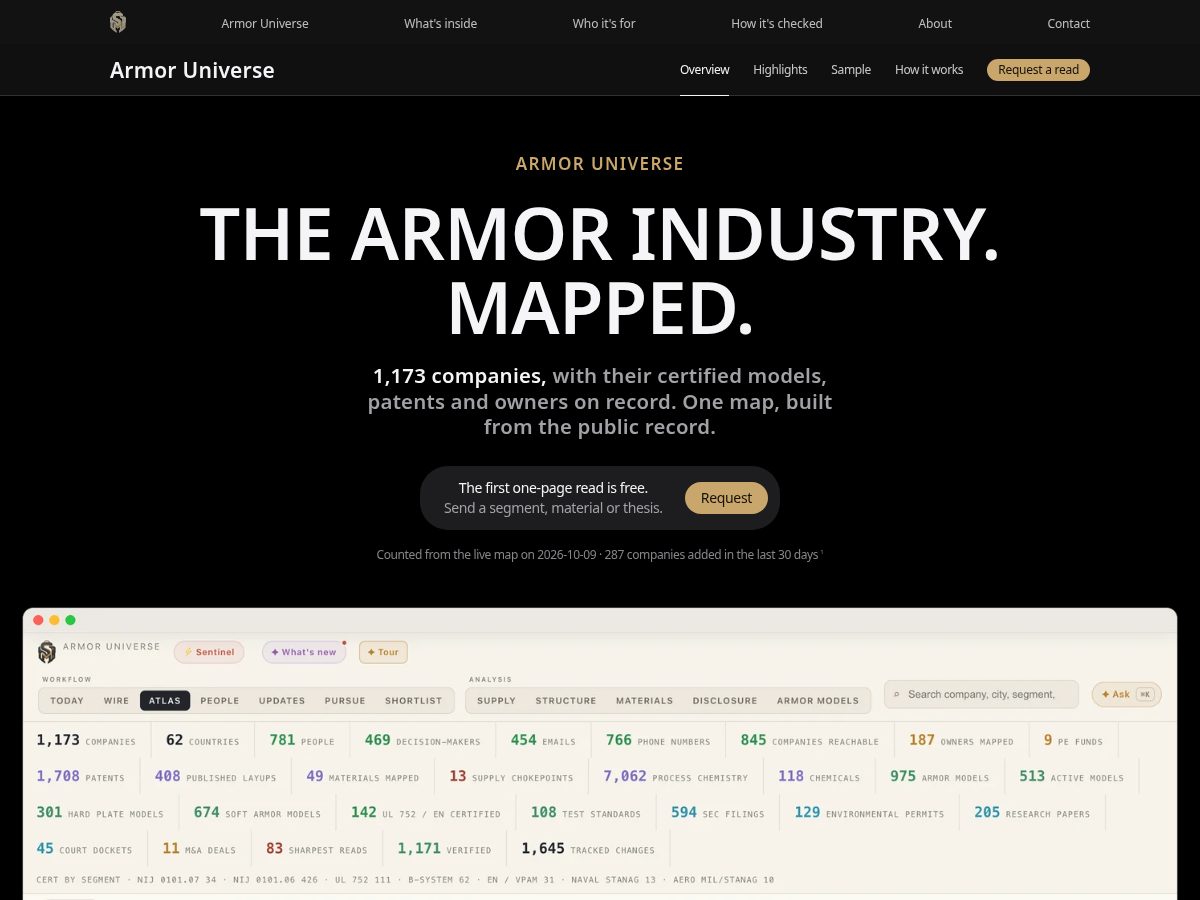1200x900 pixels.
Task: Click the Ask button
Action: pos(1126,694)
